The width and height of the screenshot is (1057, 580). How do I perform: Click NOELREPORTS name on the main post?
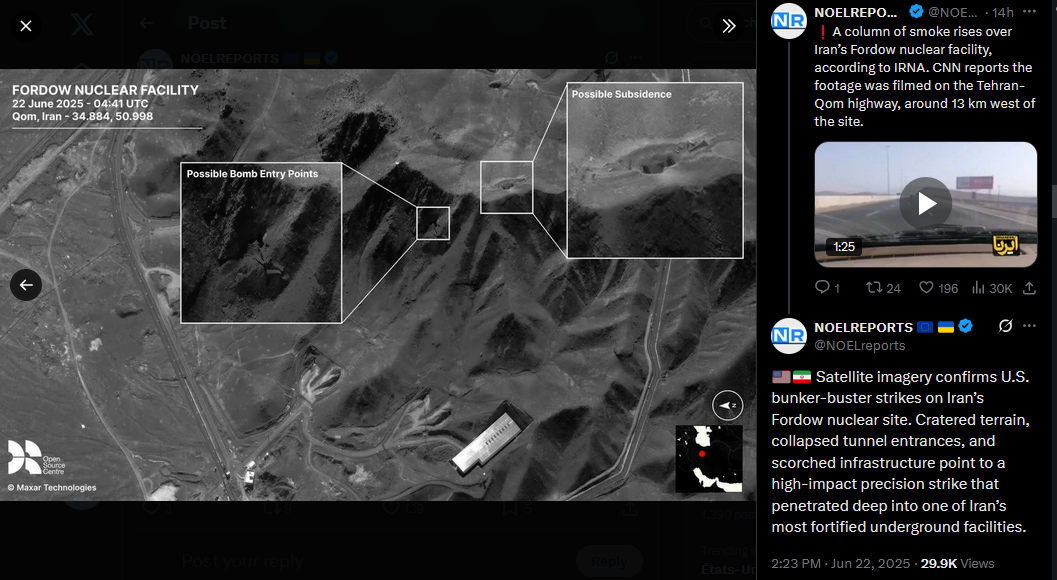point(864,327)
